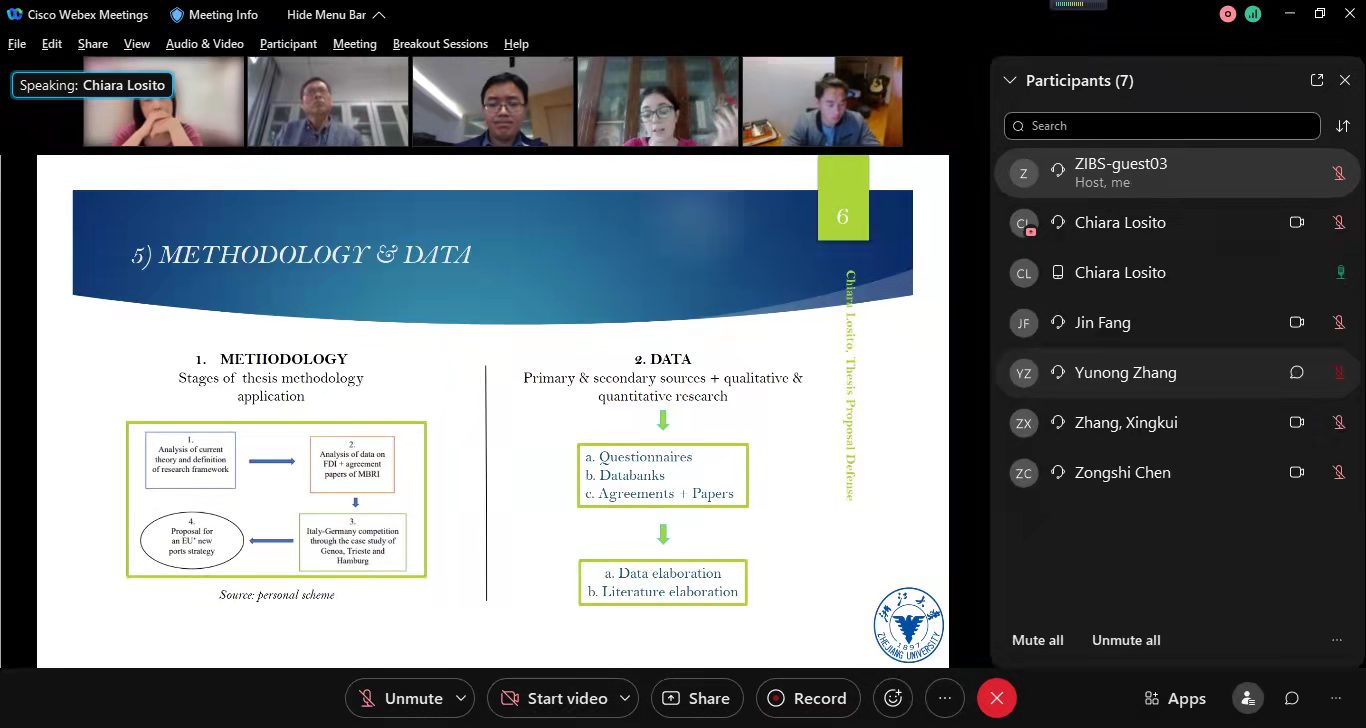Pop out the Participants panel

pos(1317,80)
